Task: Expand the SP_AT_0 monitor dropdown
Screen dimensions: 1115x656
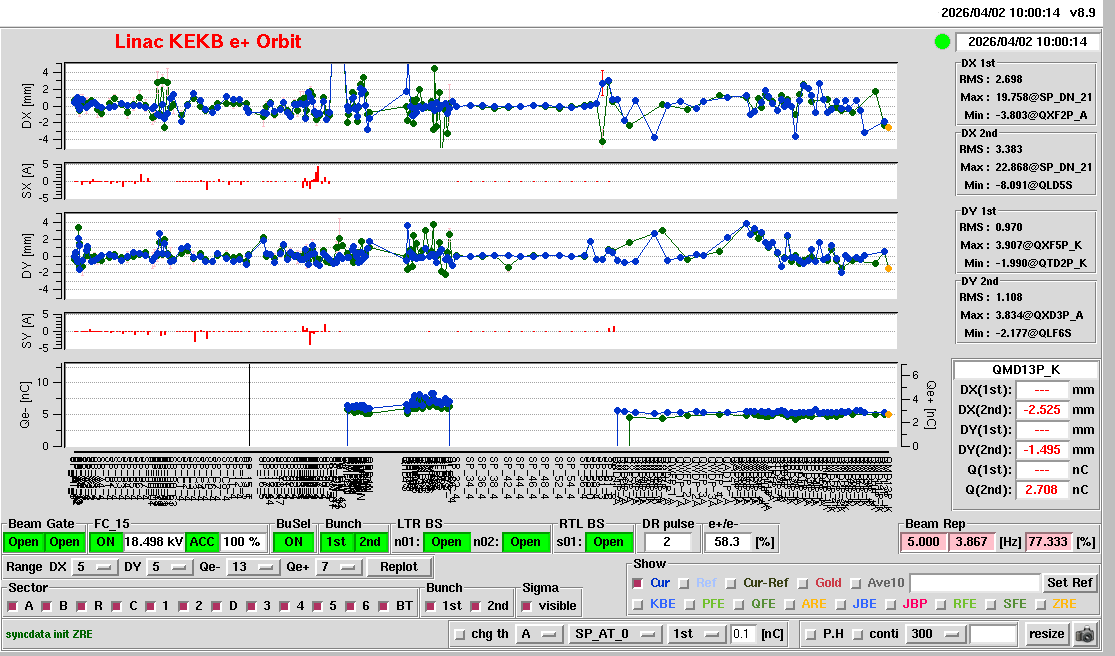Action: pos(612,634)
